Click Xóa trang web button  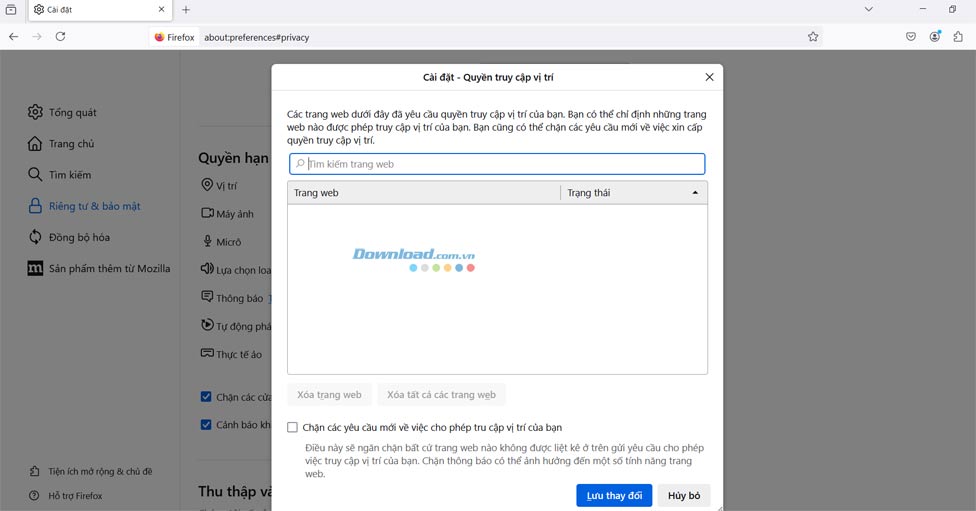(329, 395)
